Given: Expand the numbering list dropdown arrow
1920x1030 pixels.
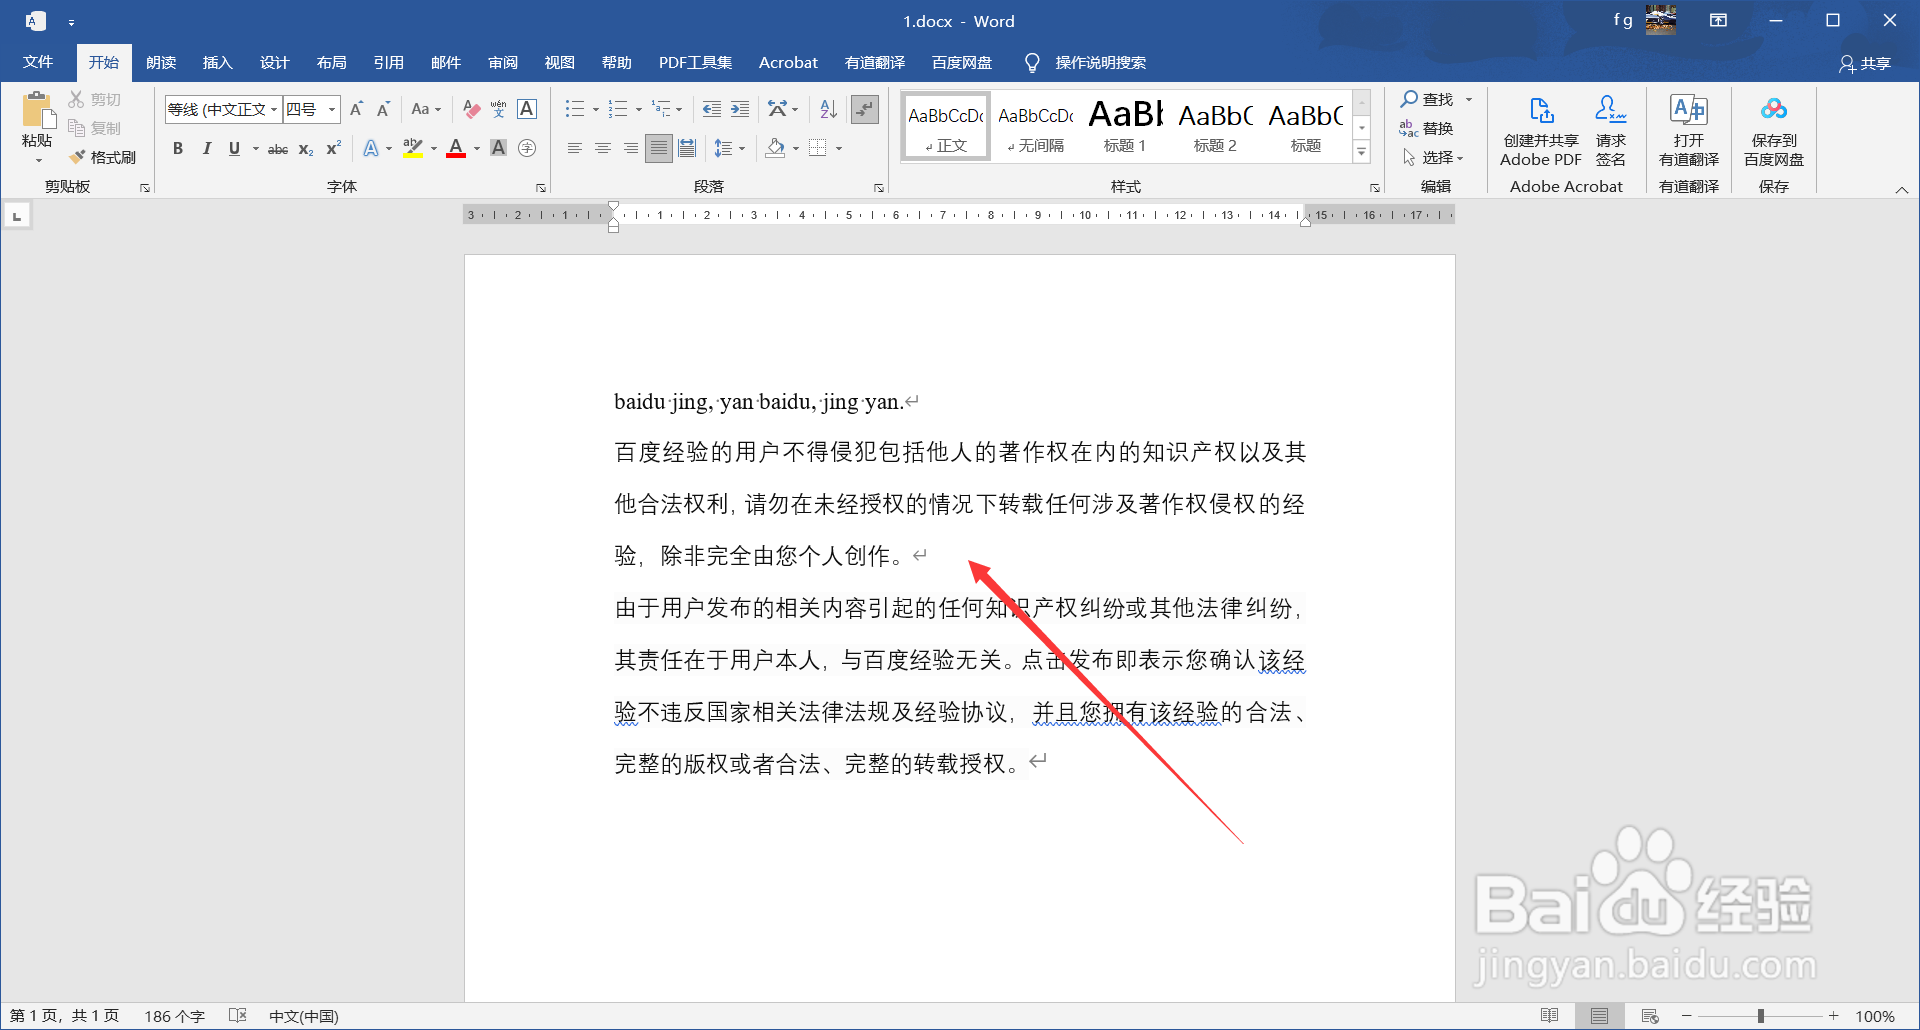Looking at the screenshot, I should 639,109.
